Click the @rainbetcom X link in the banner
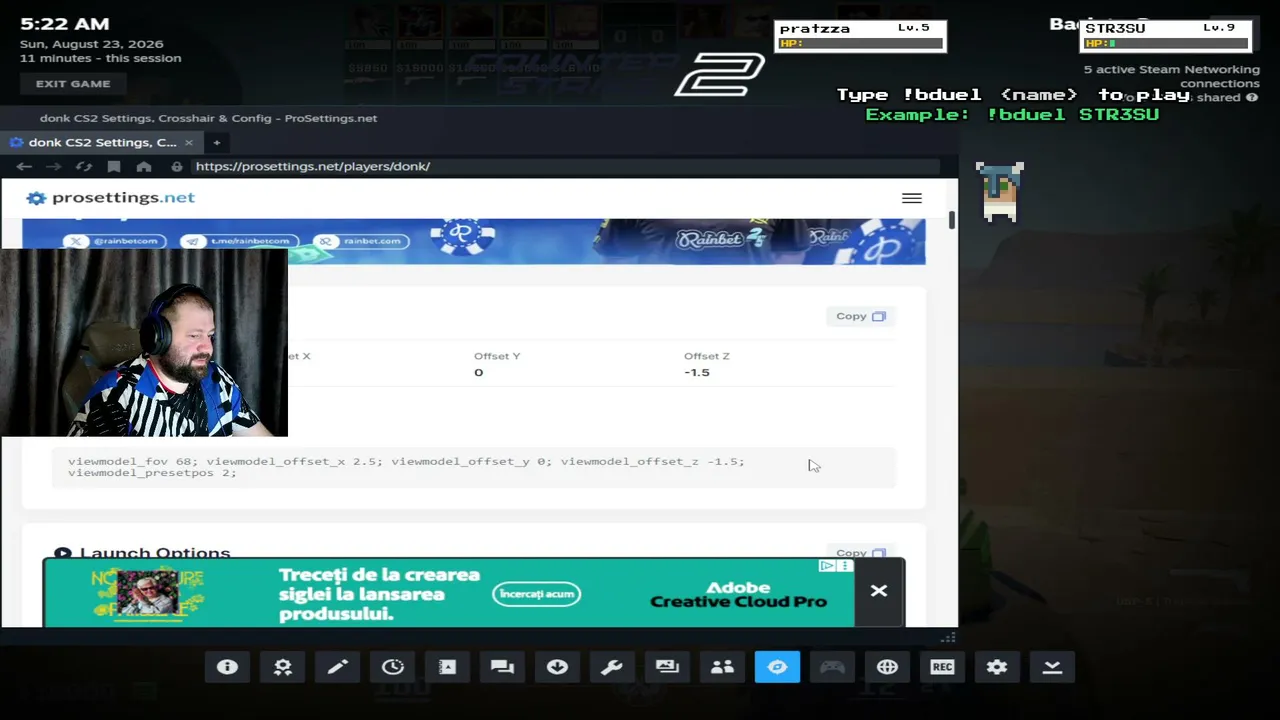Image resolution: width=1280 pixels, height=720 pixels. click(x=117, y=241)
